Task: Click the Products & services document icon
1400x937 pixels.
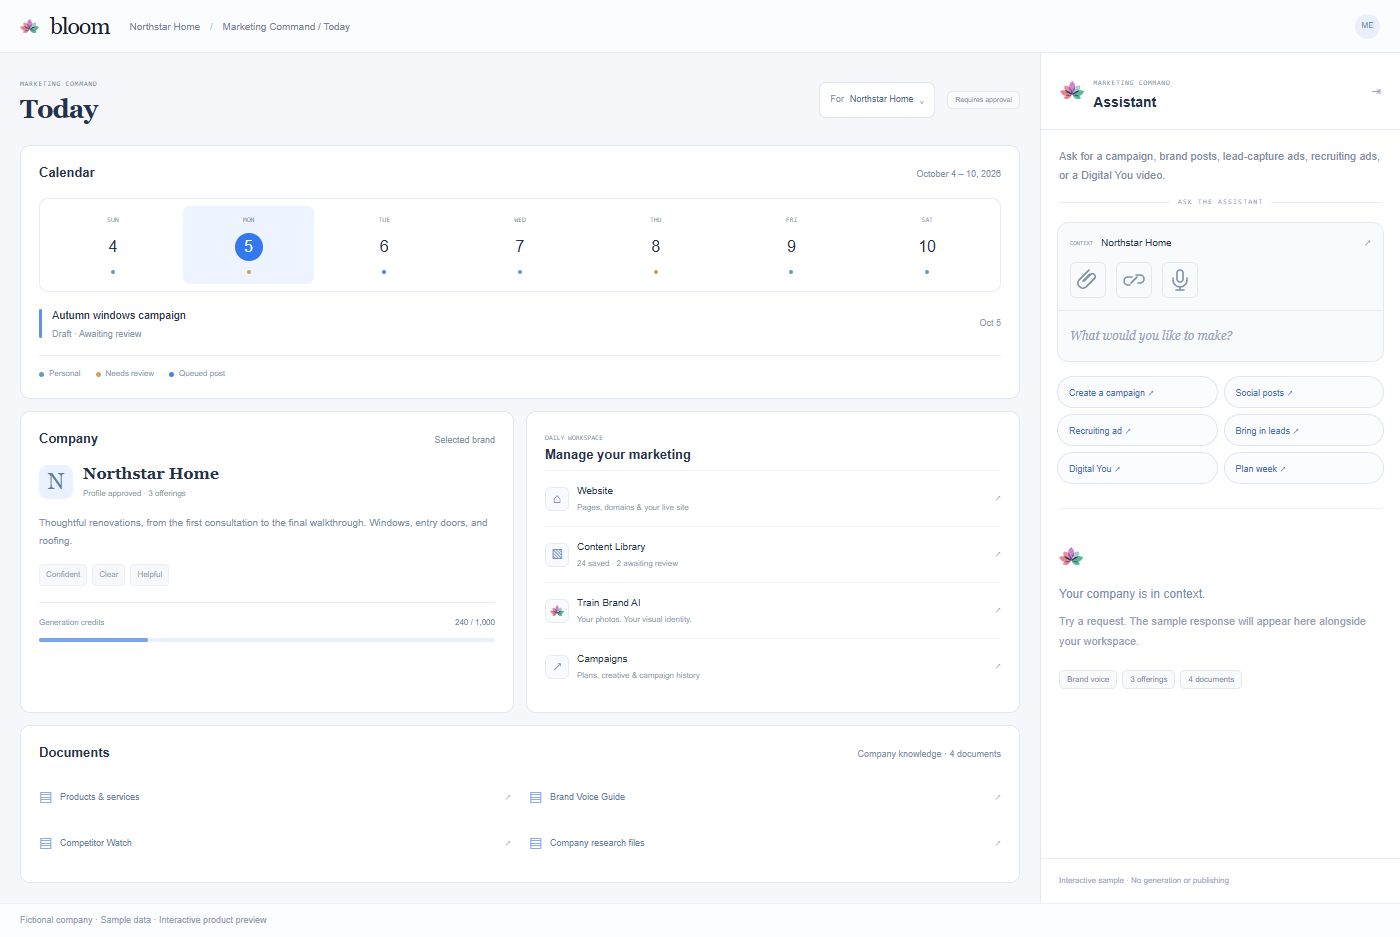Action: (45, 797)
